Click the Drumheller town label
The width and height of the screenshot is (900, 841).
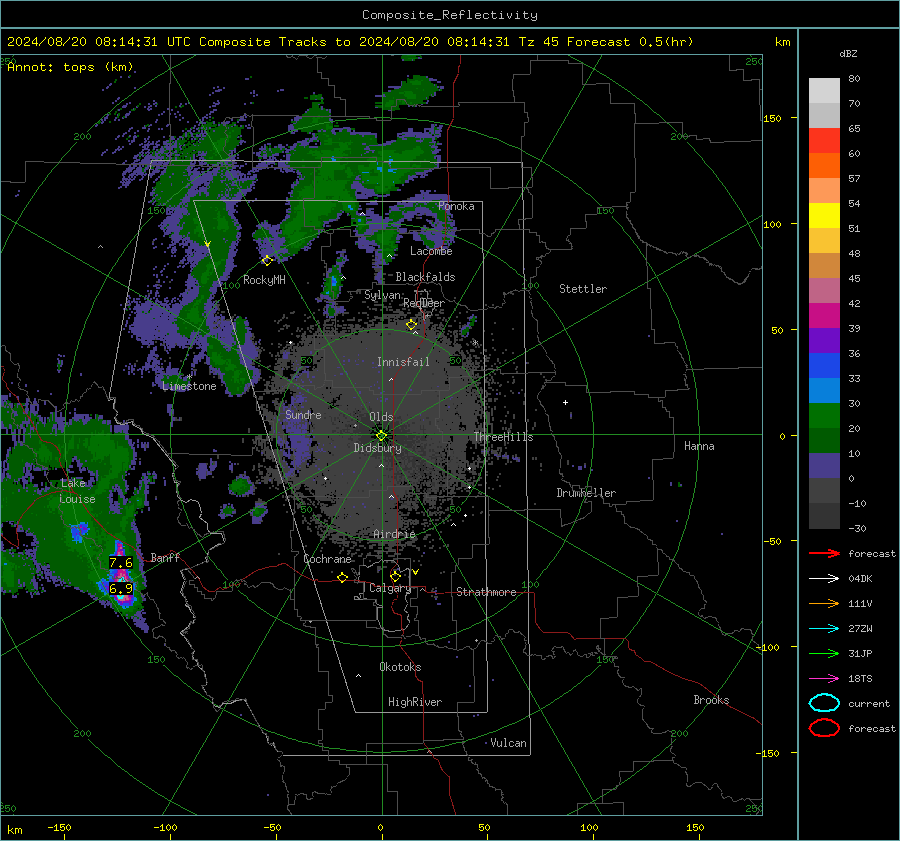pyautogui.click(x=586, y=493)
